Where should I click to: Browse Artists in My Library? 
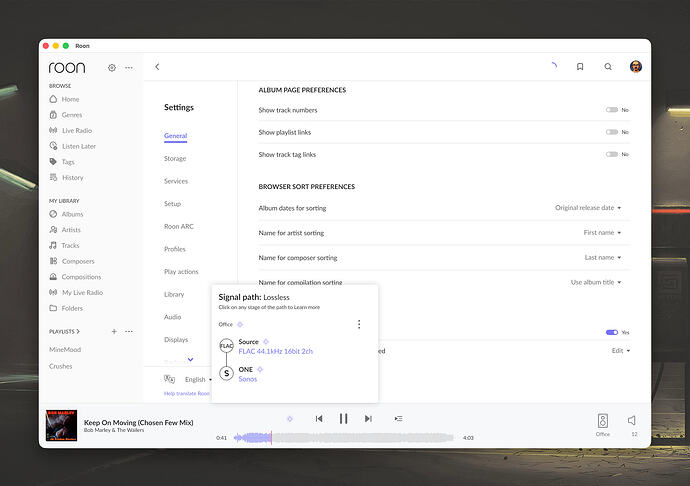coord(65,230)
